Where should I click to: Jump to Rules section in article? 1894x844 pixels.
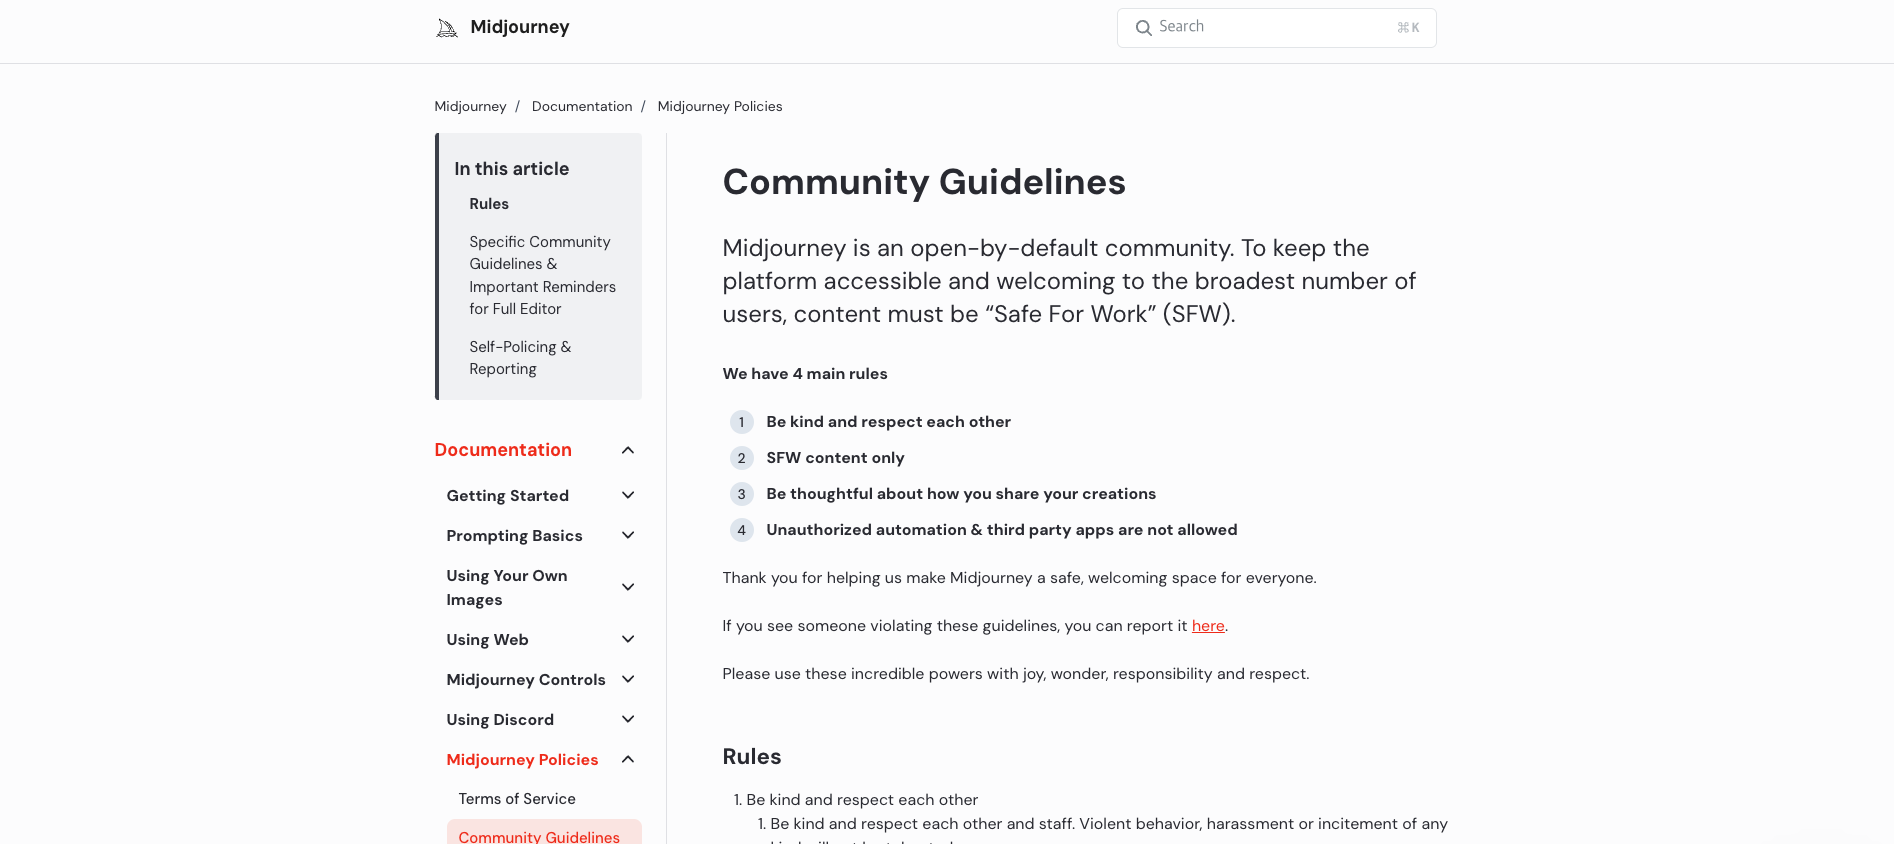click(489, 204)
